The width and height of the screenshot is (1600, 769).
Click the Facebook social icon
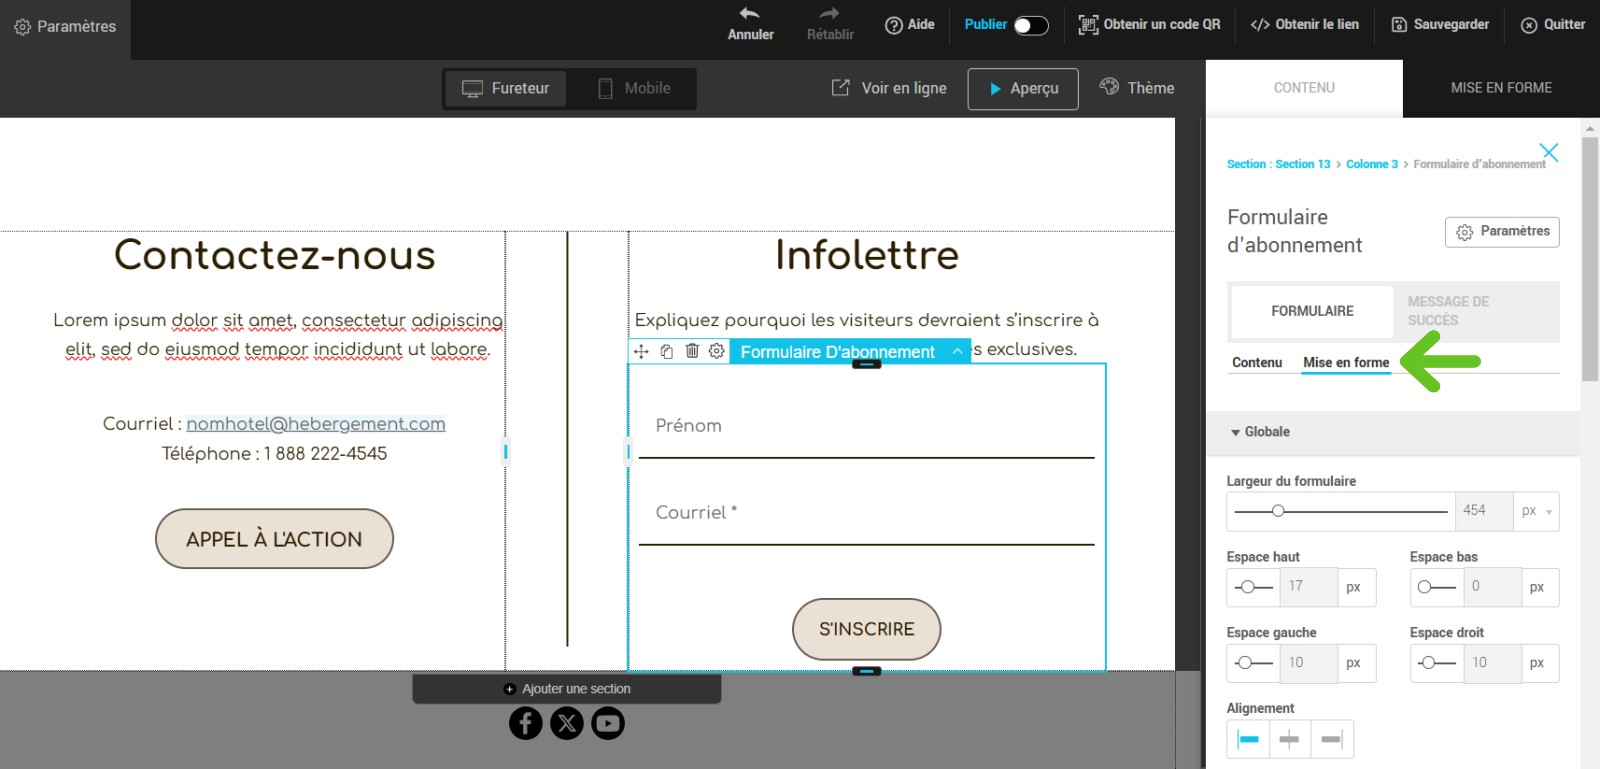tap(526, 723)
